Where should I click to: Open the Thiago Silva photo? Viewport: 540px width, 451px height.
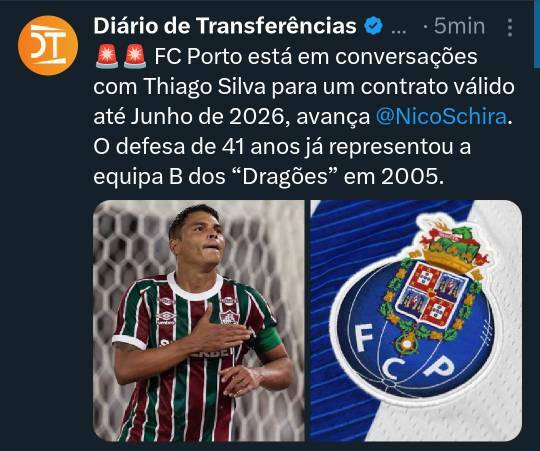point(199,321)
